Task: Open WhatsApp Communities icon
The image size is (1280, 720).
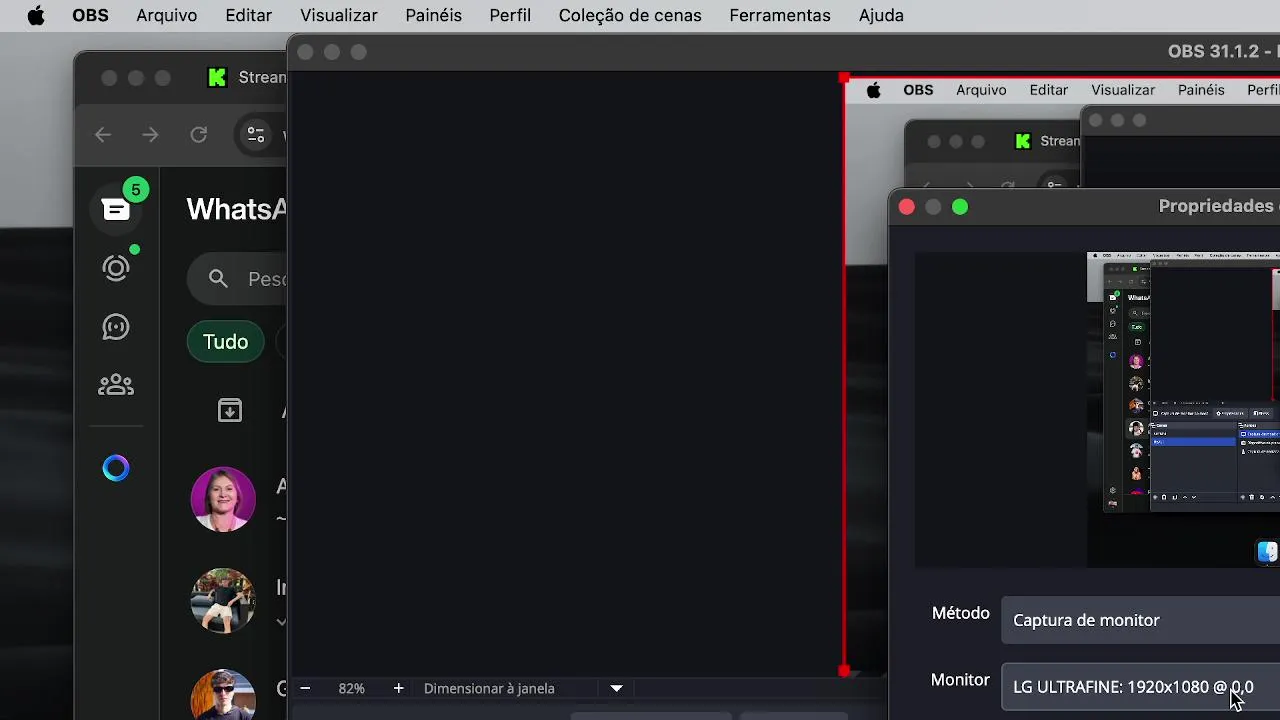Action: [x=116, y=385]
